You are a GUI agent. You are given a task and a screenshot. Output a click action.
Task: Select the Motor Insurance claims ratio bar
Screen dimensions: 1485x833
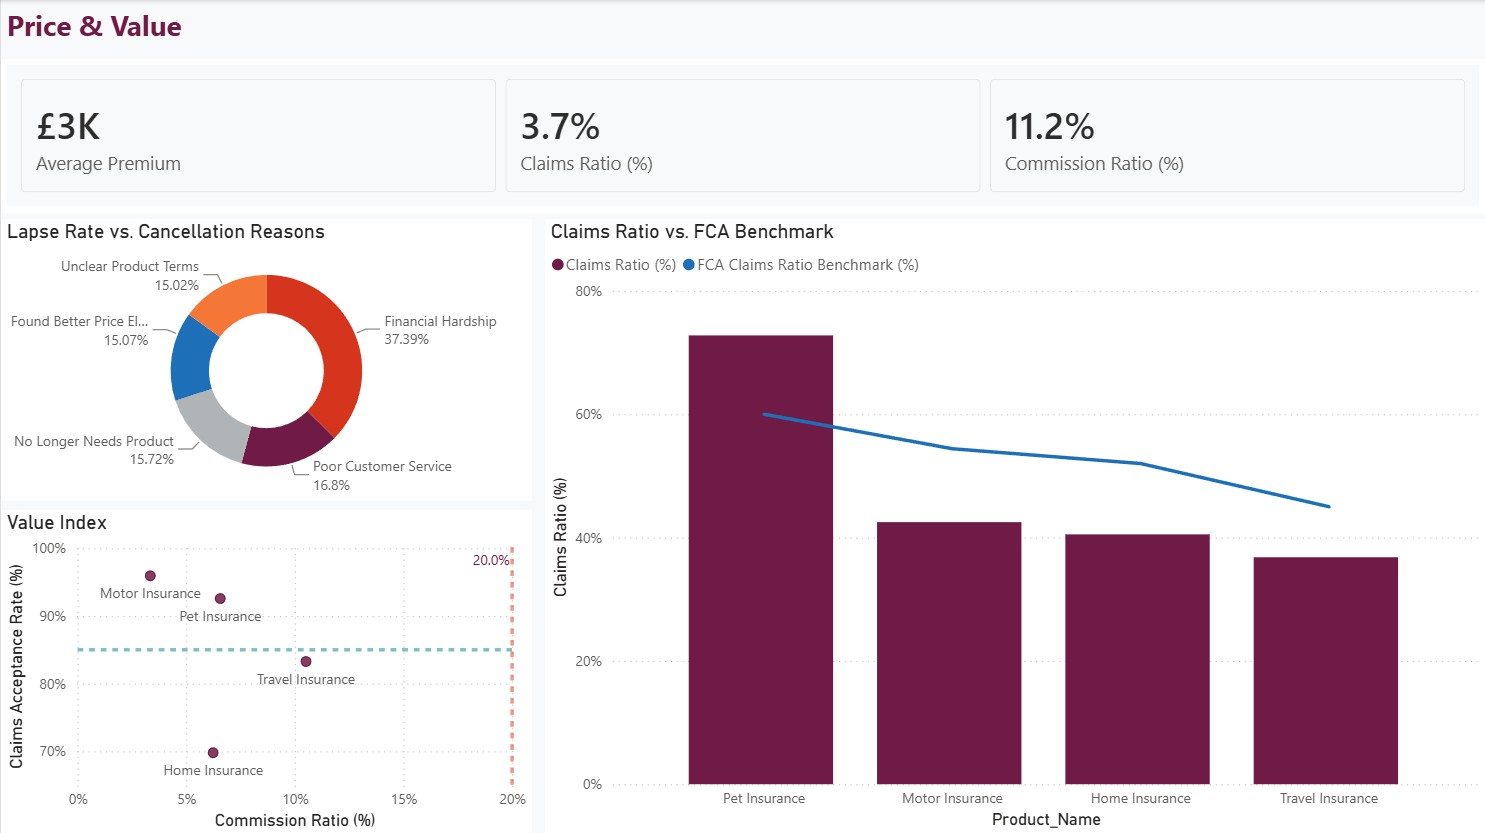pyautogui.click(x=949, y=653)
